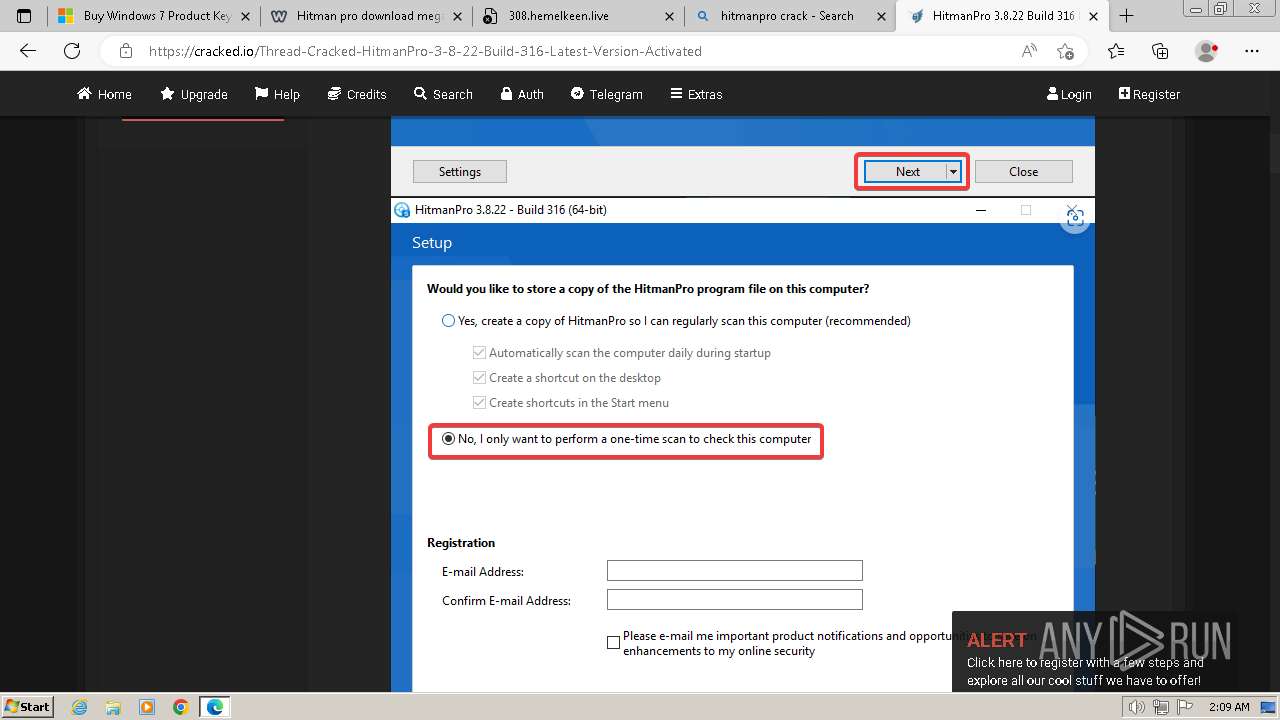Click the browser address bar URL

click(x=425, y=51)
